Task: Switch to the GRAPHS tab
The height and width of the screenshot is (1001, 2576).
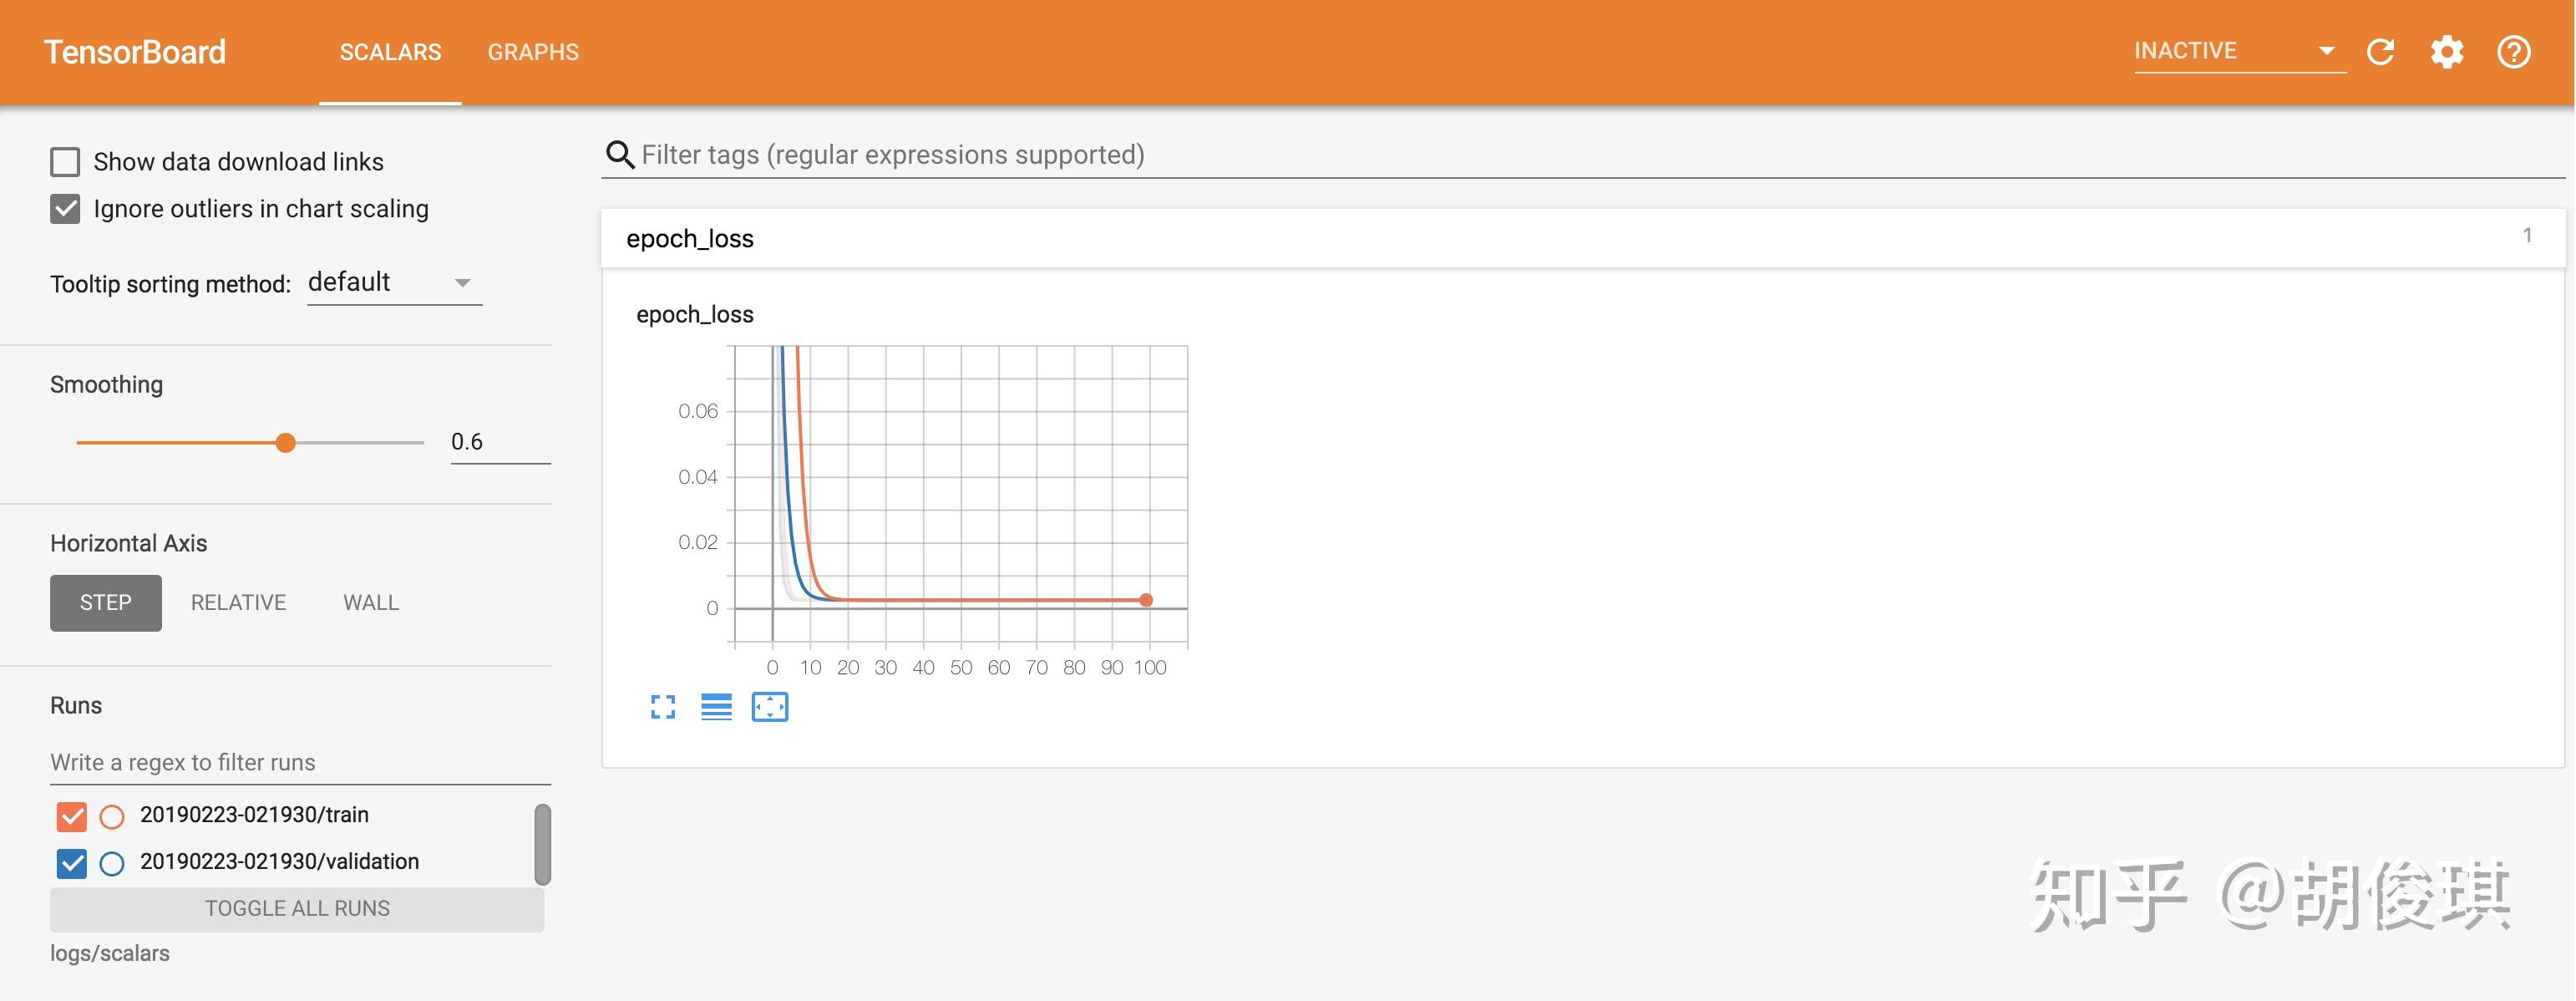Action: [533, 52]
